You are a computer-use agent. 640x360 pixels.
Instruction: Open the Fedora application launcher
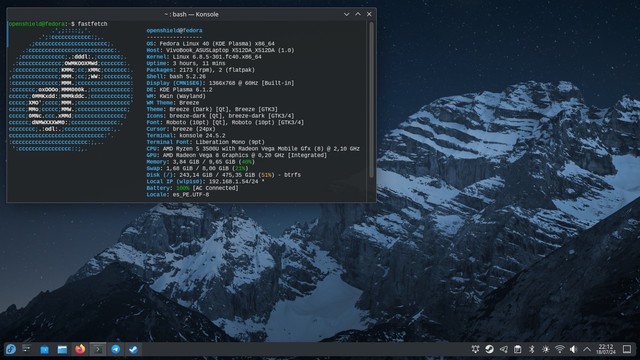pyautogui.click(x=11, y=349)
